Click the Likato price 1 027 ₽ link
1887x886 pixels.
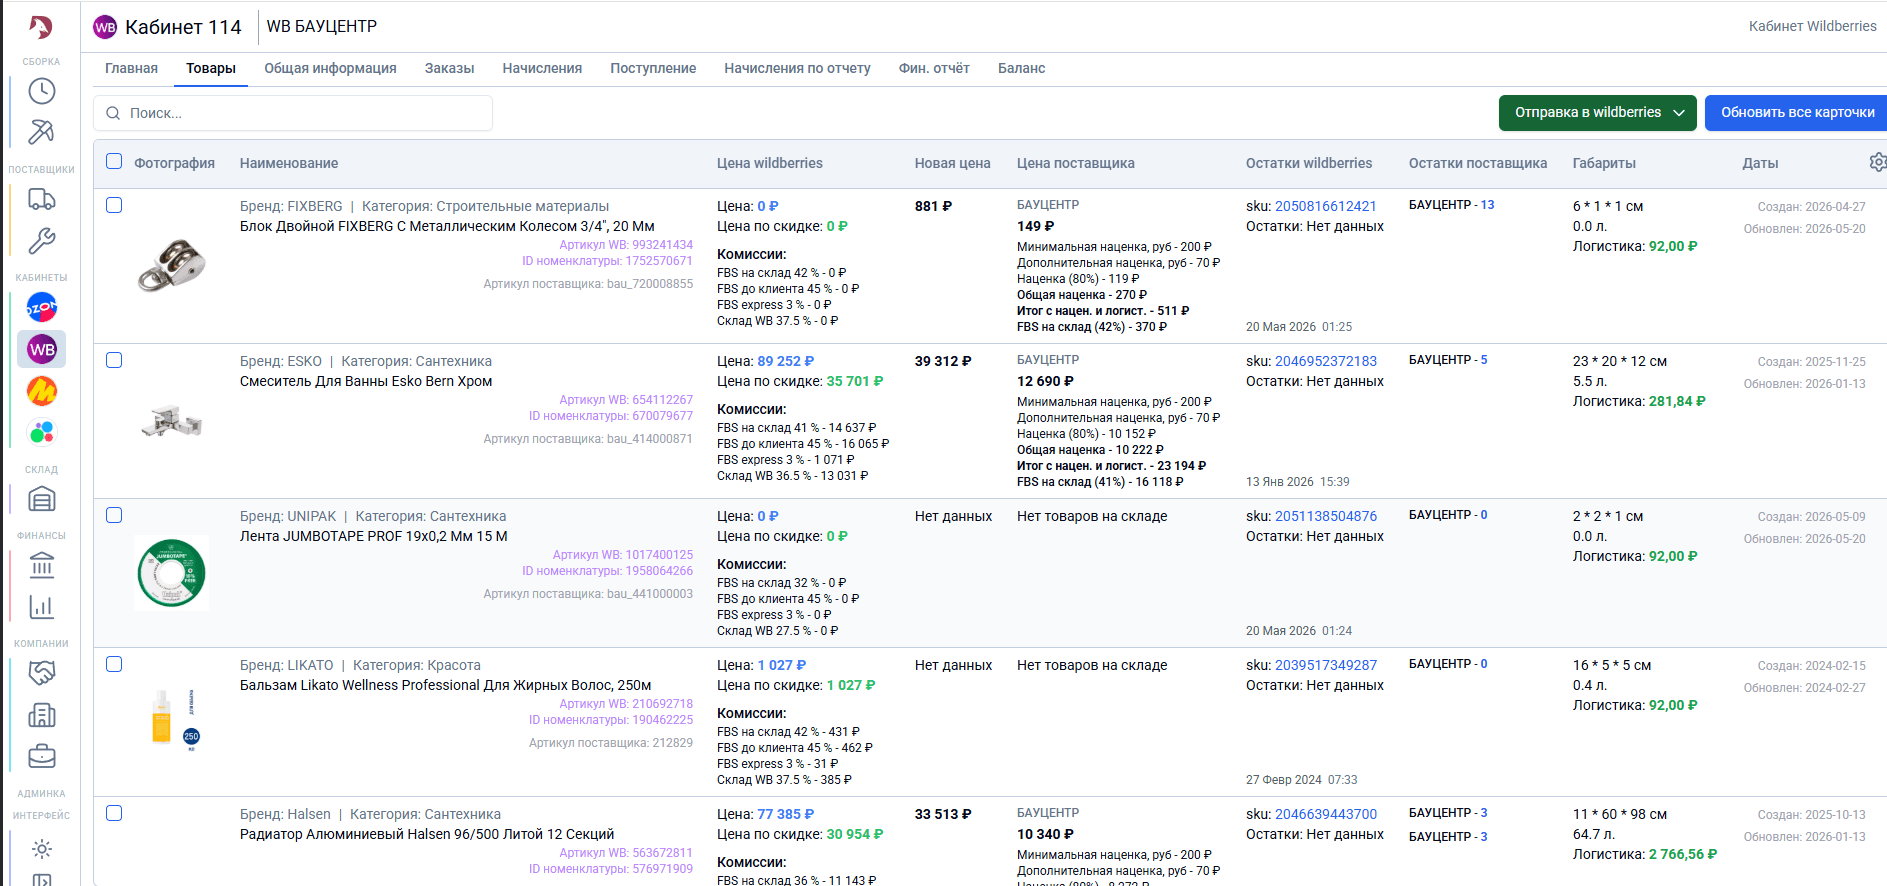[x=781, y=665]
